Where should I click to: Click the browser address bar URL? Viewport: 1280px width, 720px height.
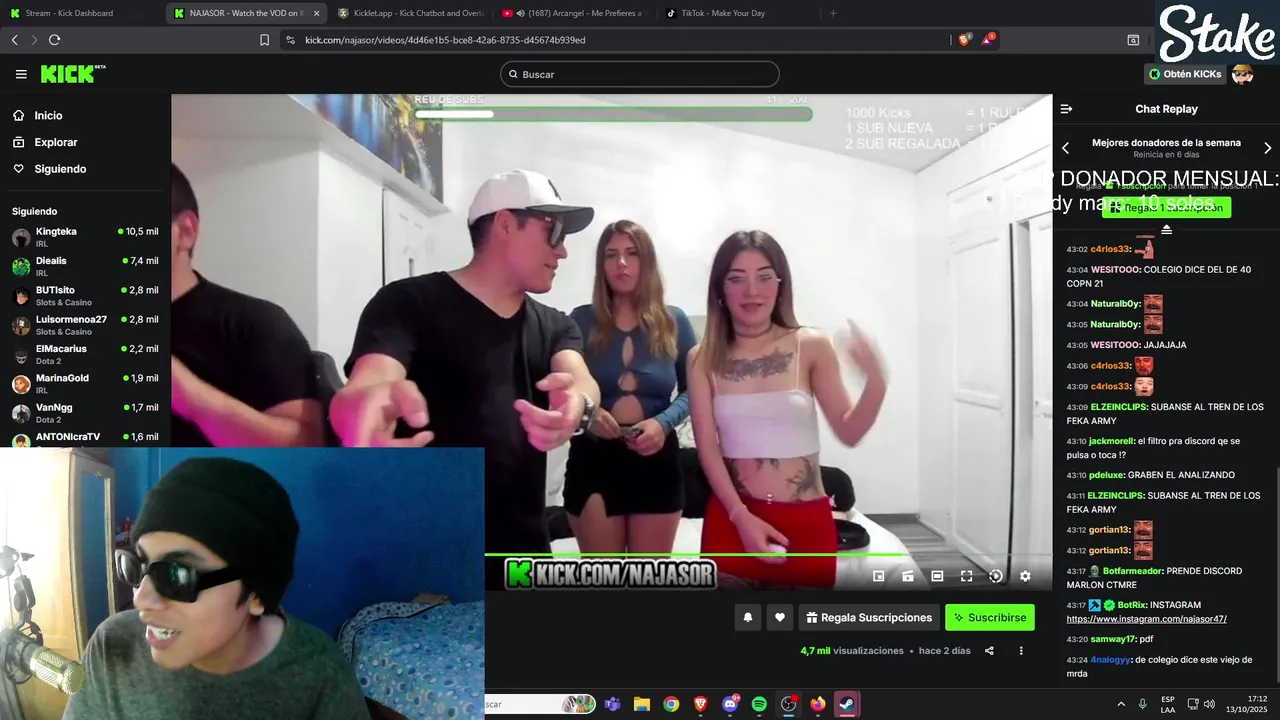(x=445, y=40)
